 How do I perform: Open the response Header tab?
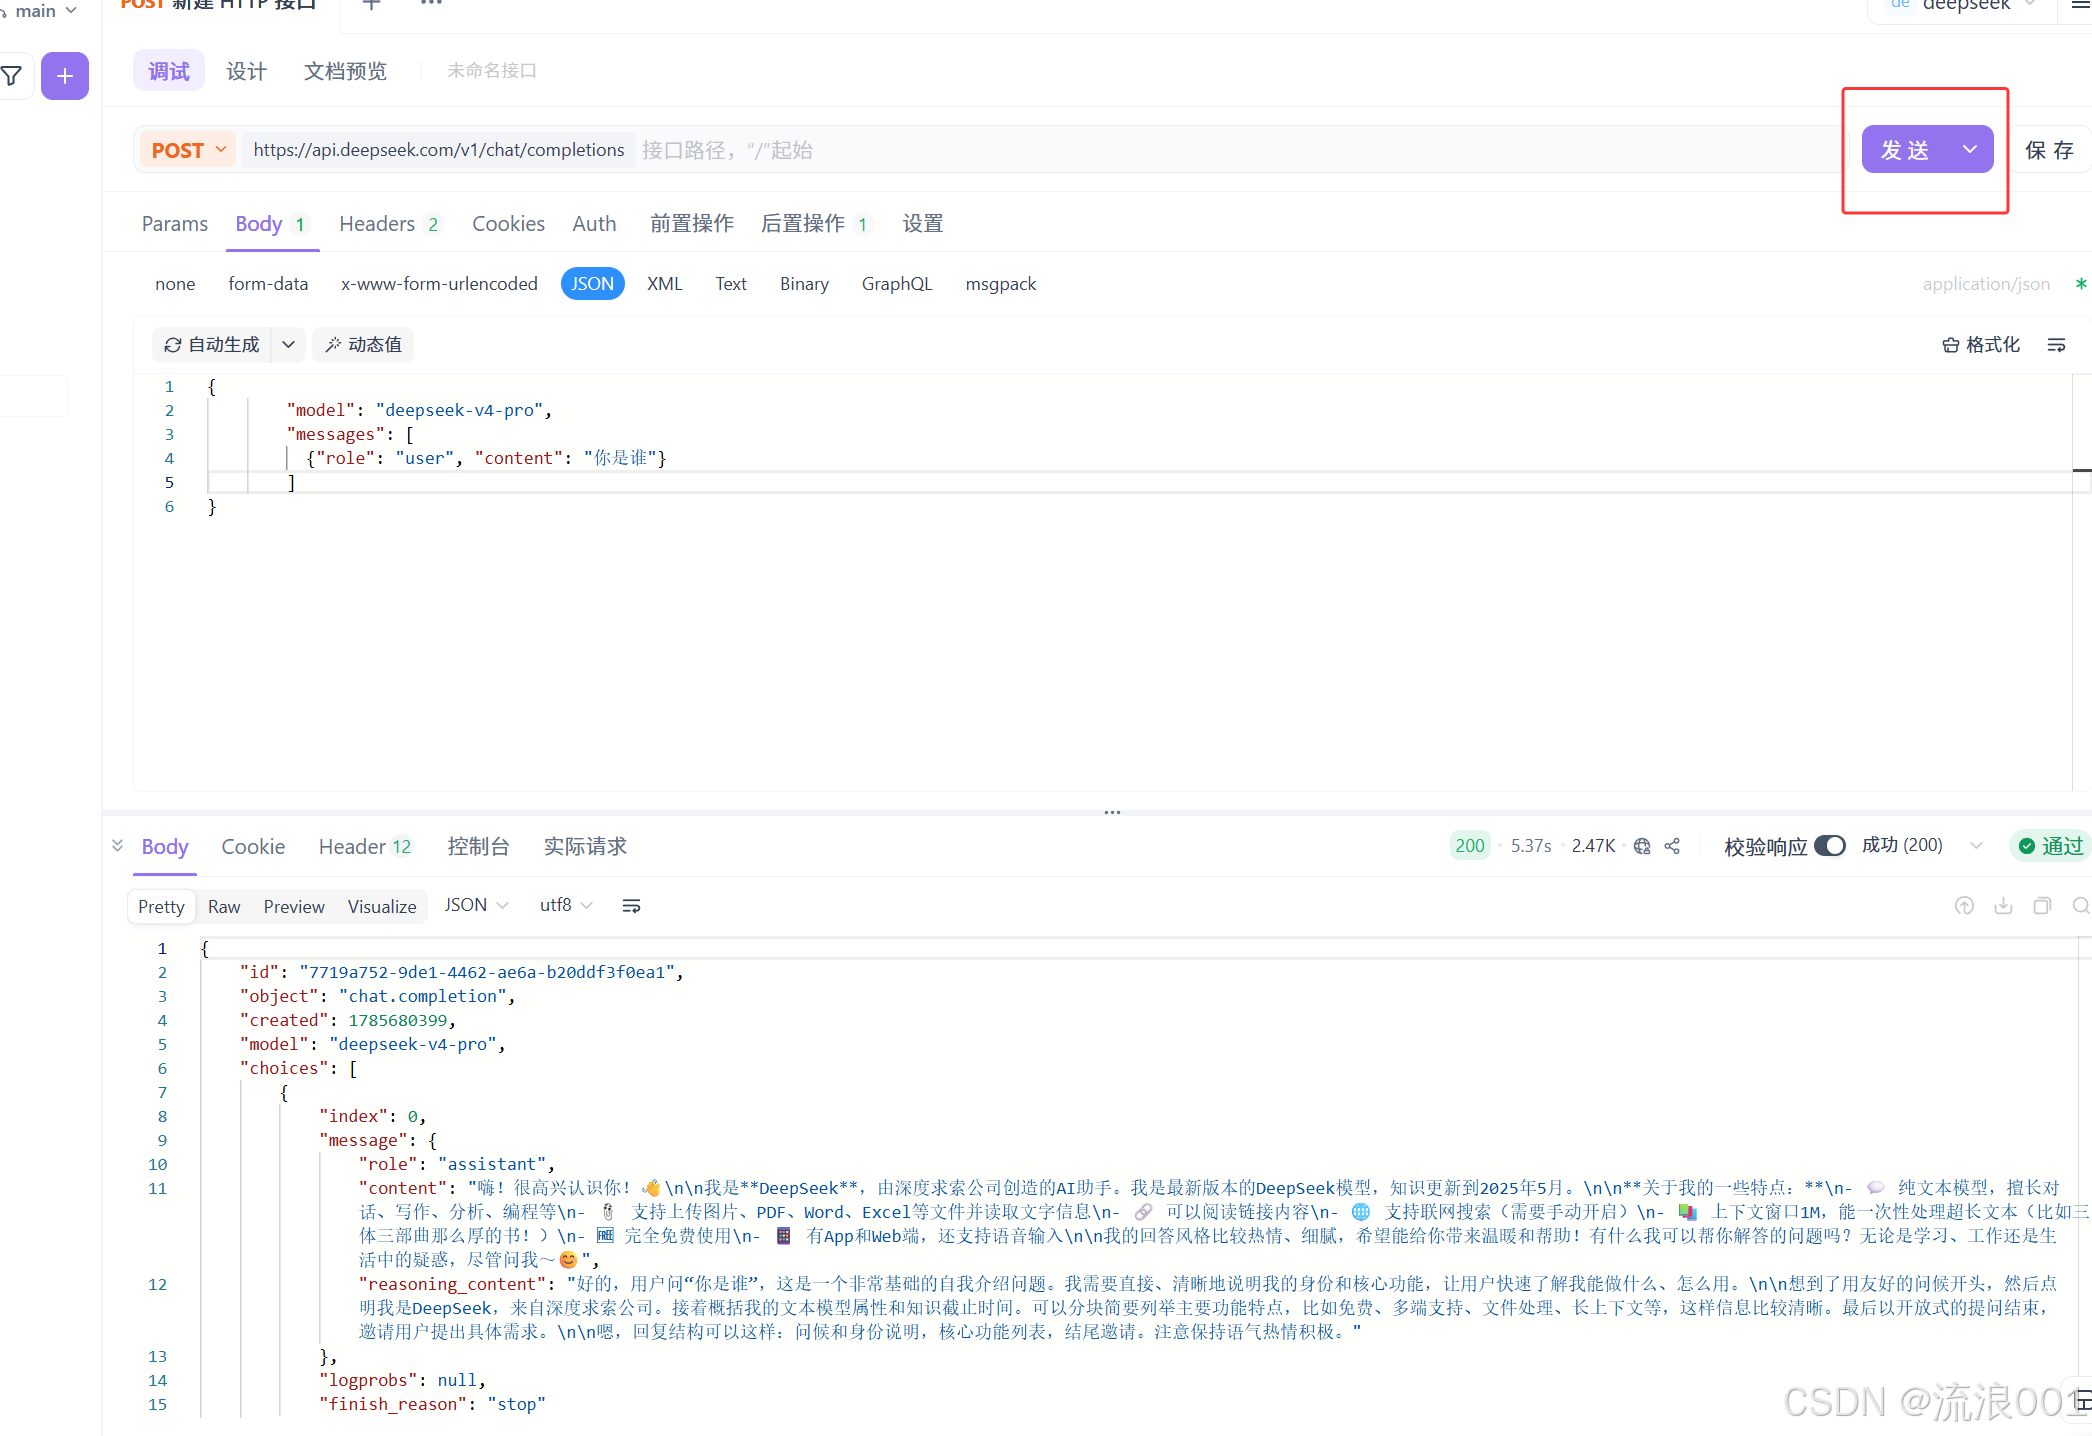coord(365,847)
